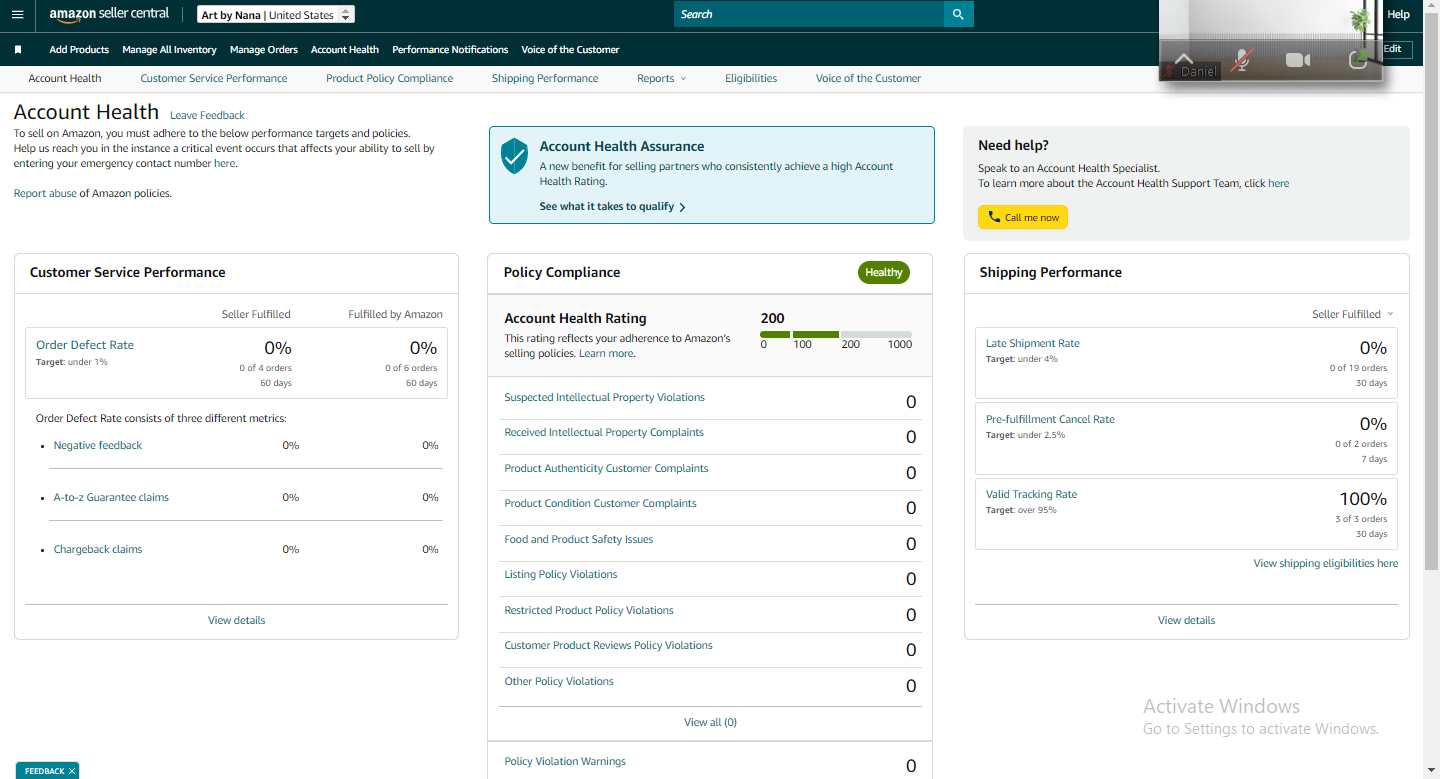1440x779 pixels.
Task: Select Add Products in the favorites bar
Action: point(79,49)
